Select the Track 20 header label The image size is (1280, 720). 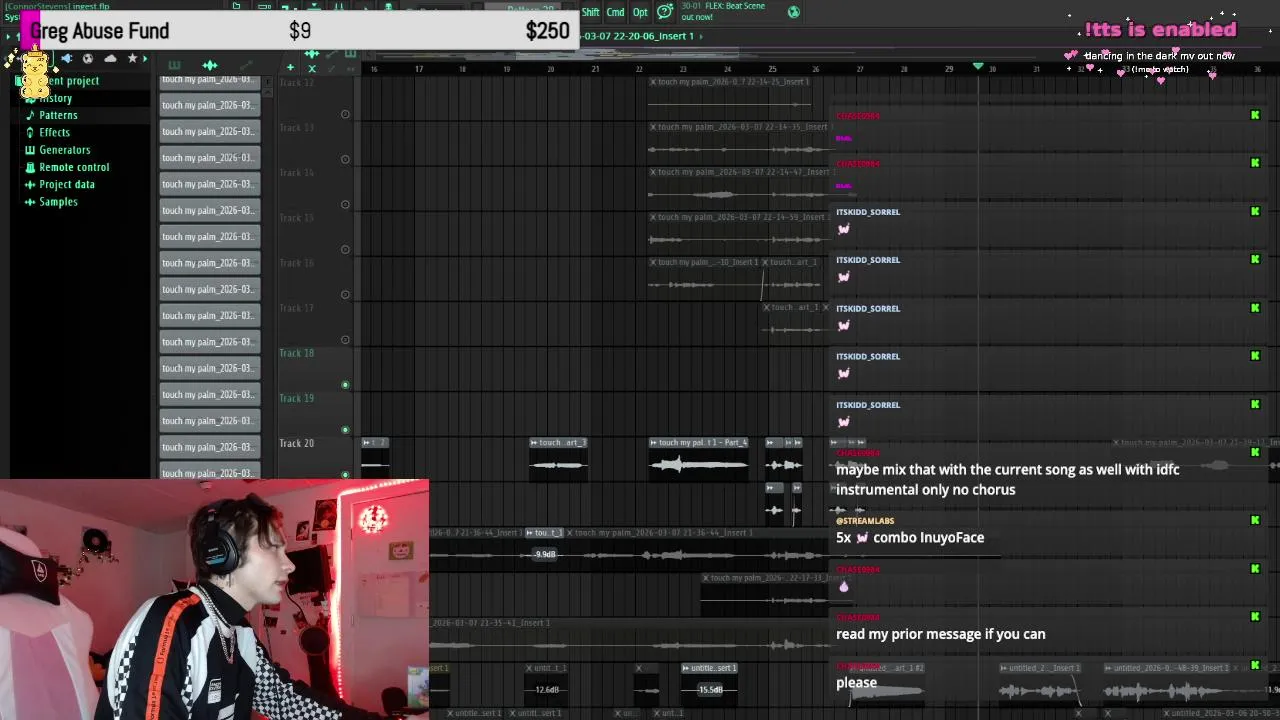296,443
